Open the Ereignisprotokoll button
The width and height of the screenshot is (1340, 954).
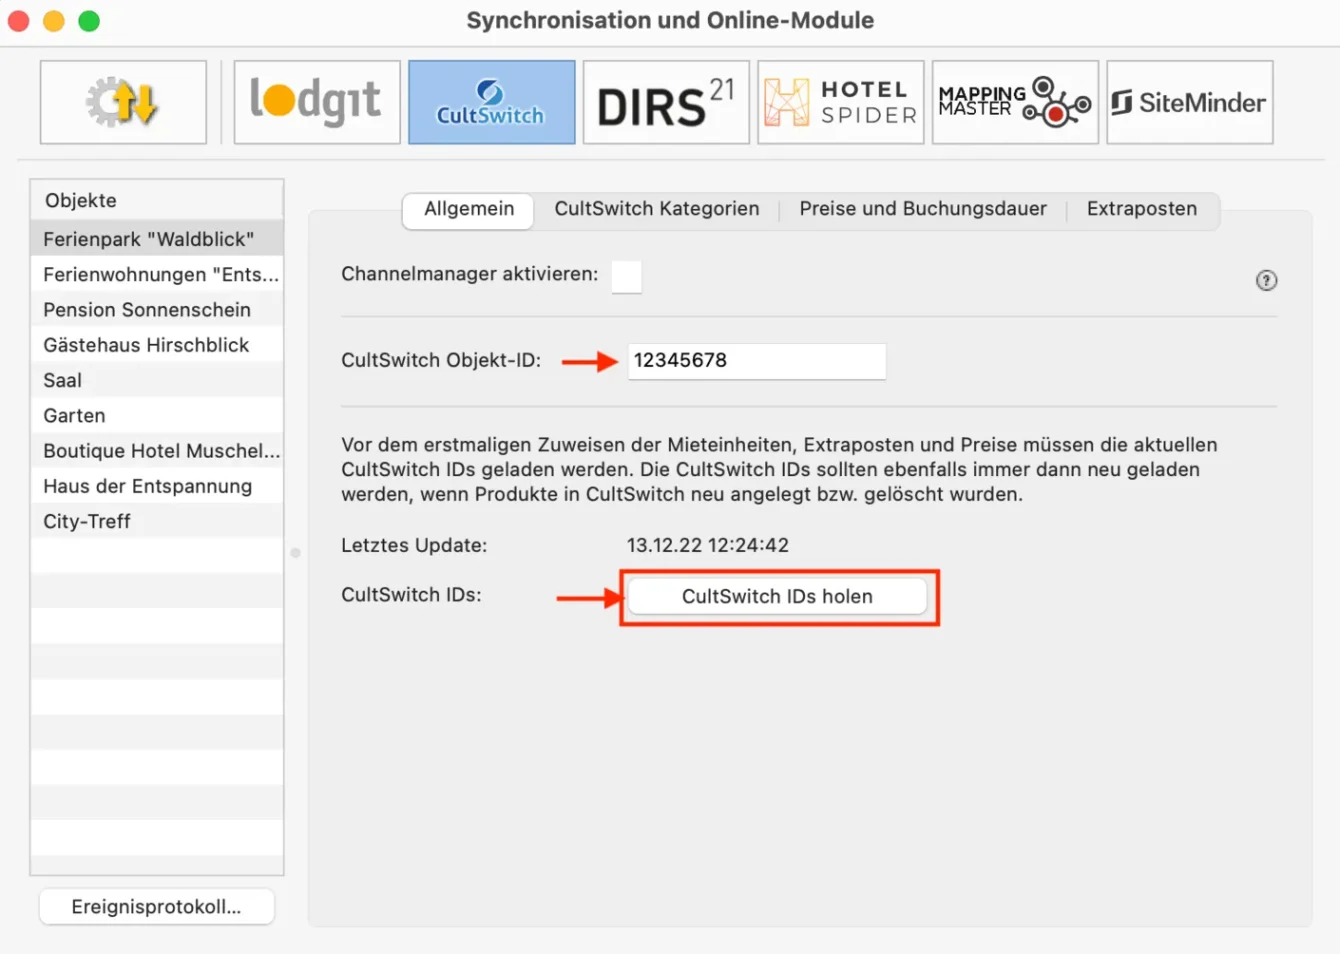point(156,907)
